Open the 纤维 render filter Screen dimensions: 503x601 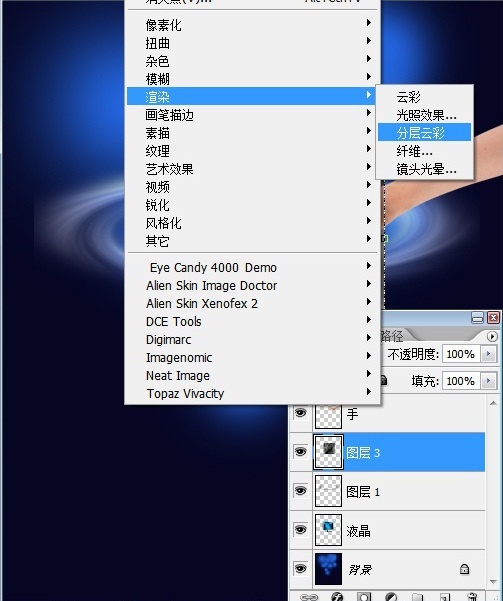point(424,151)
